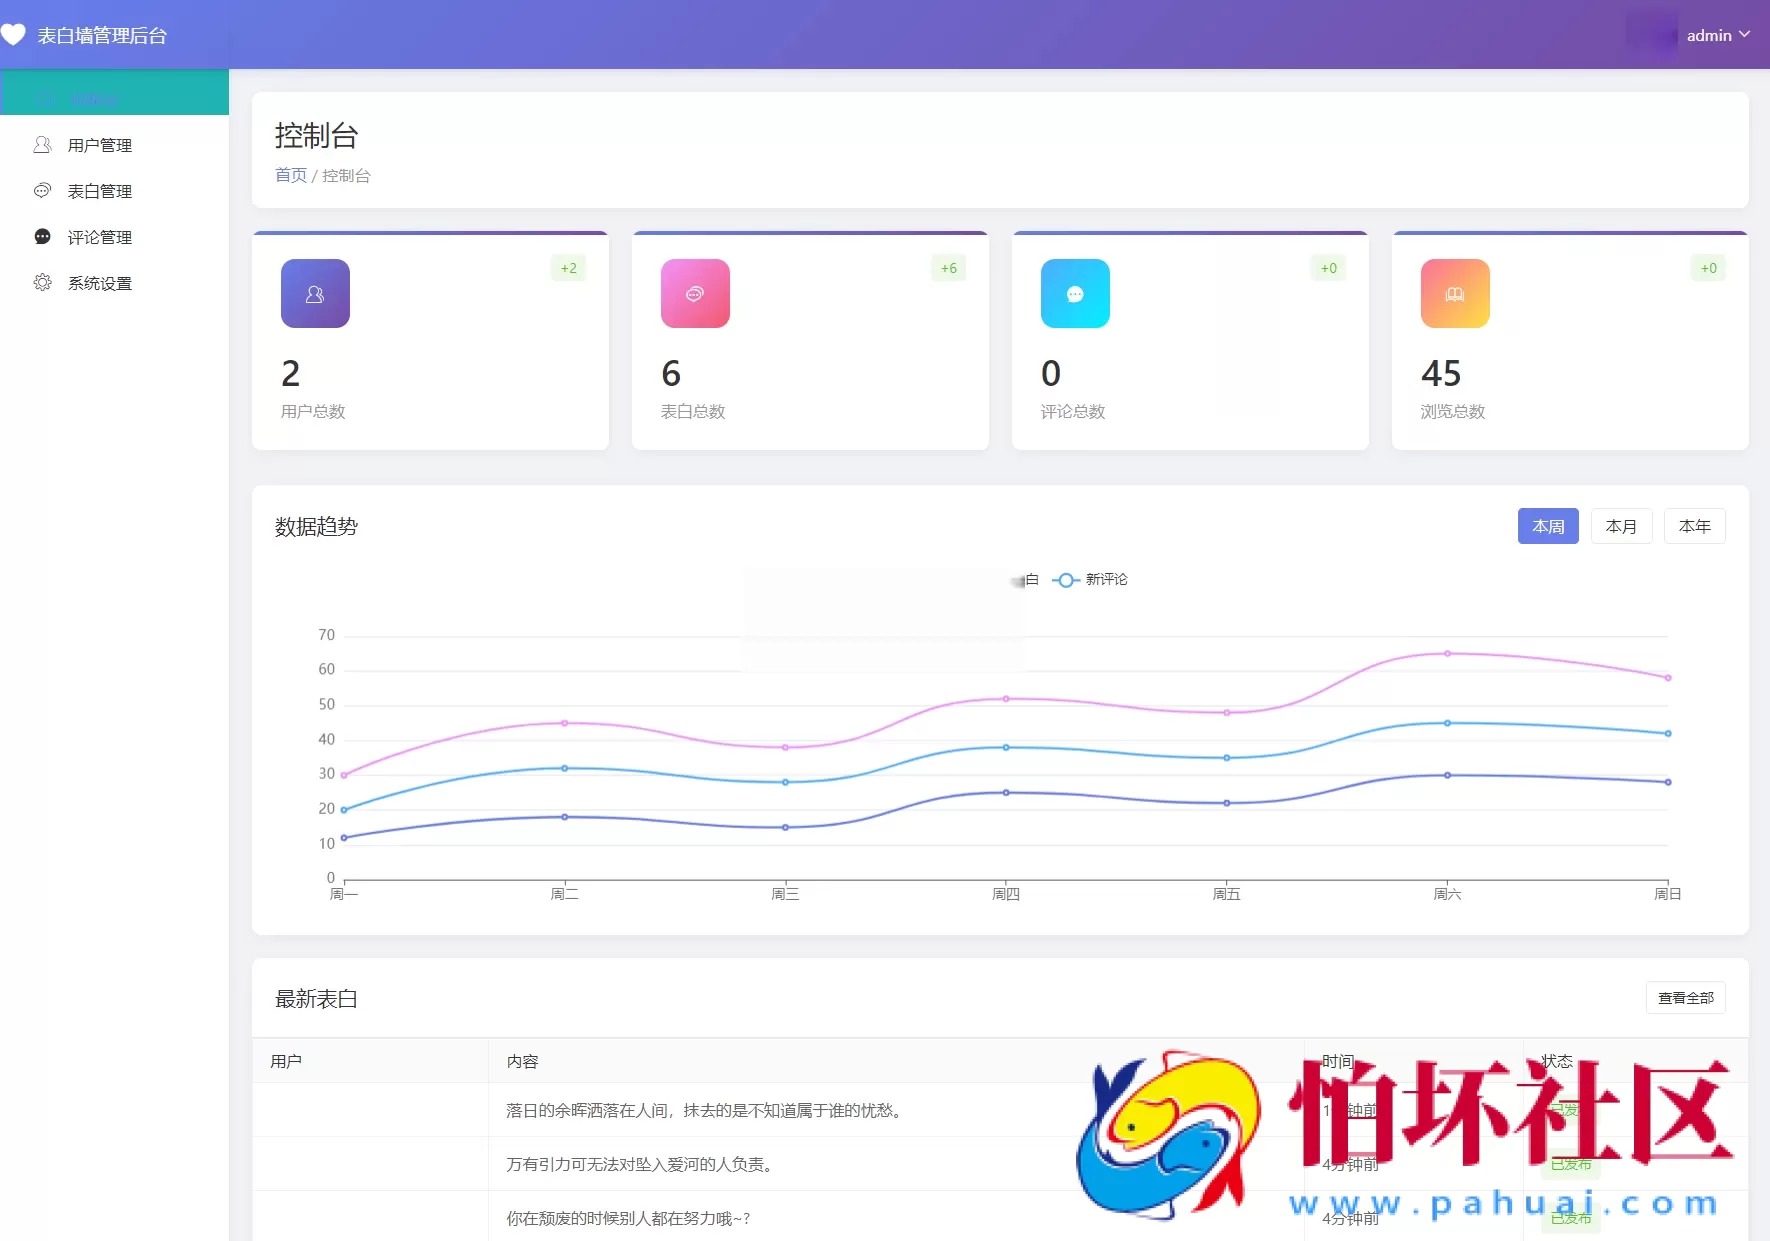Open 表白管理 from the sidebar

[x=99, y=191]
